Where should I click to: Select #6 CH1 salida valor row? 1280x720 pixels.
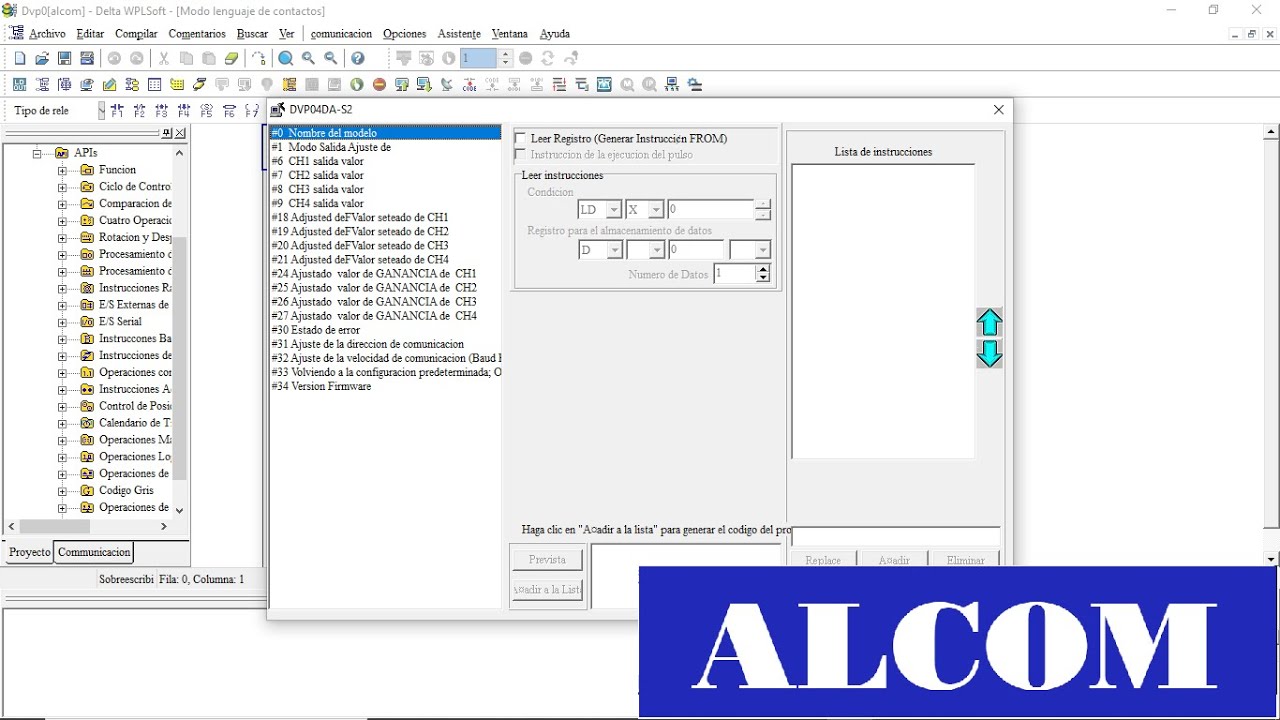(385, 161)
